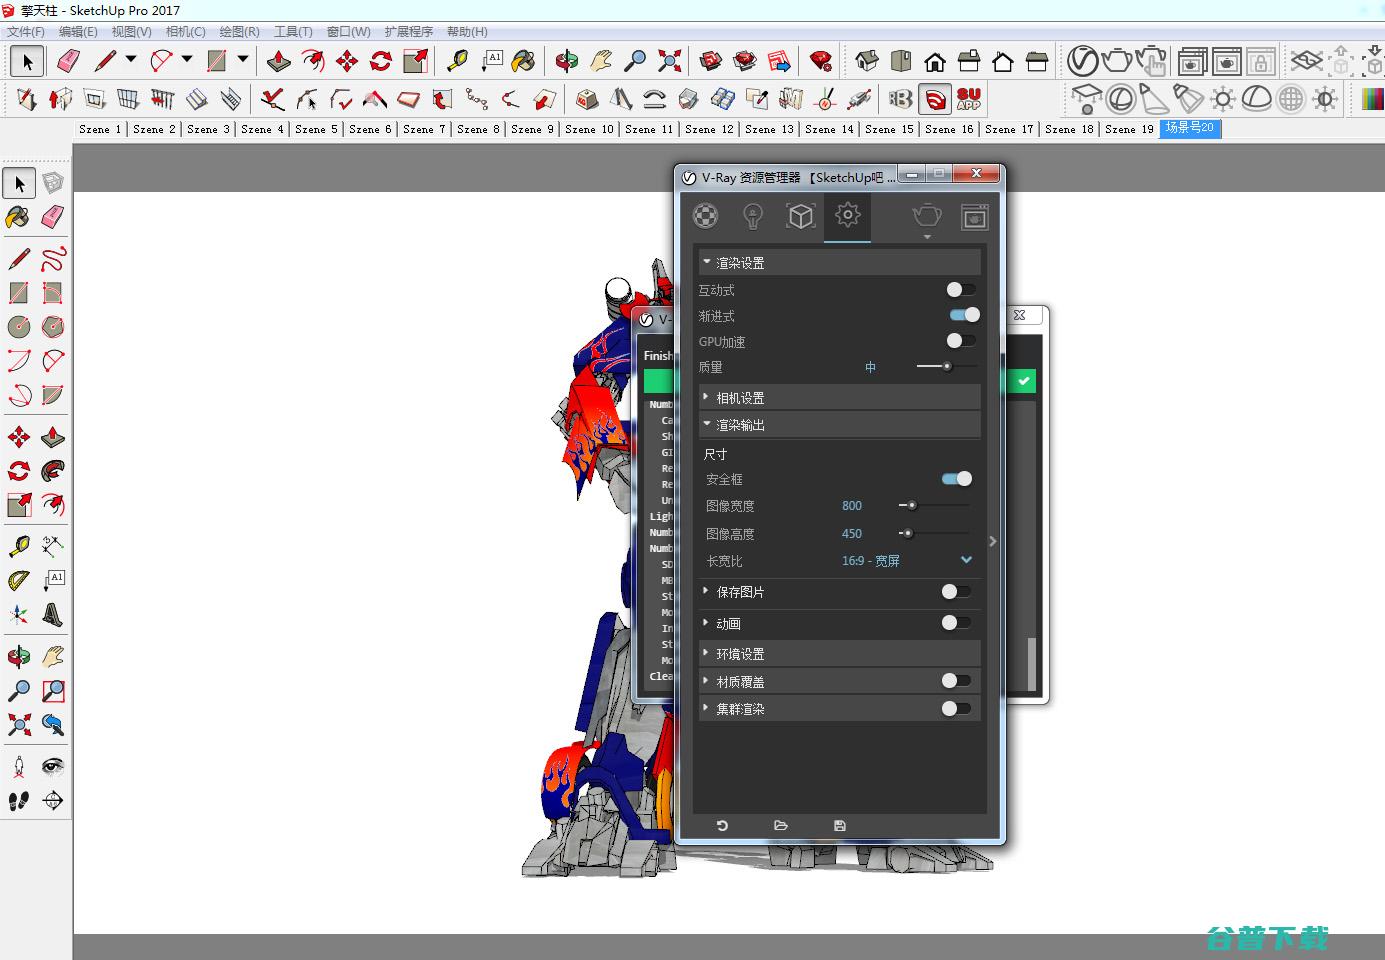The width and height of the screenshot is (1385, 960).
Task: Switch to the Szene 5 scene tab
Action: pyautogui.click(x=315, y=129)
